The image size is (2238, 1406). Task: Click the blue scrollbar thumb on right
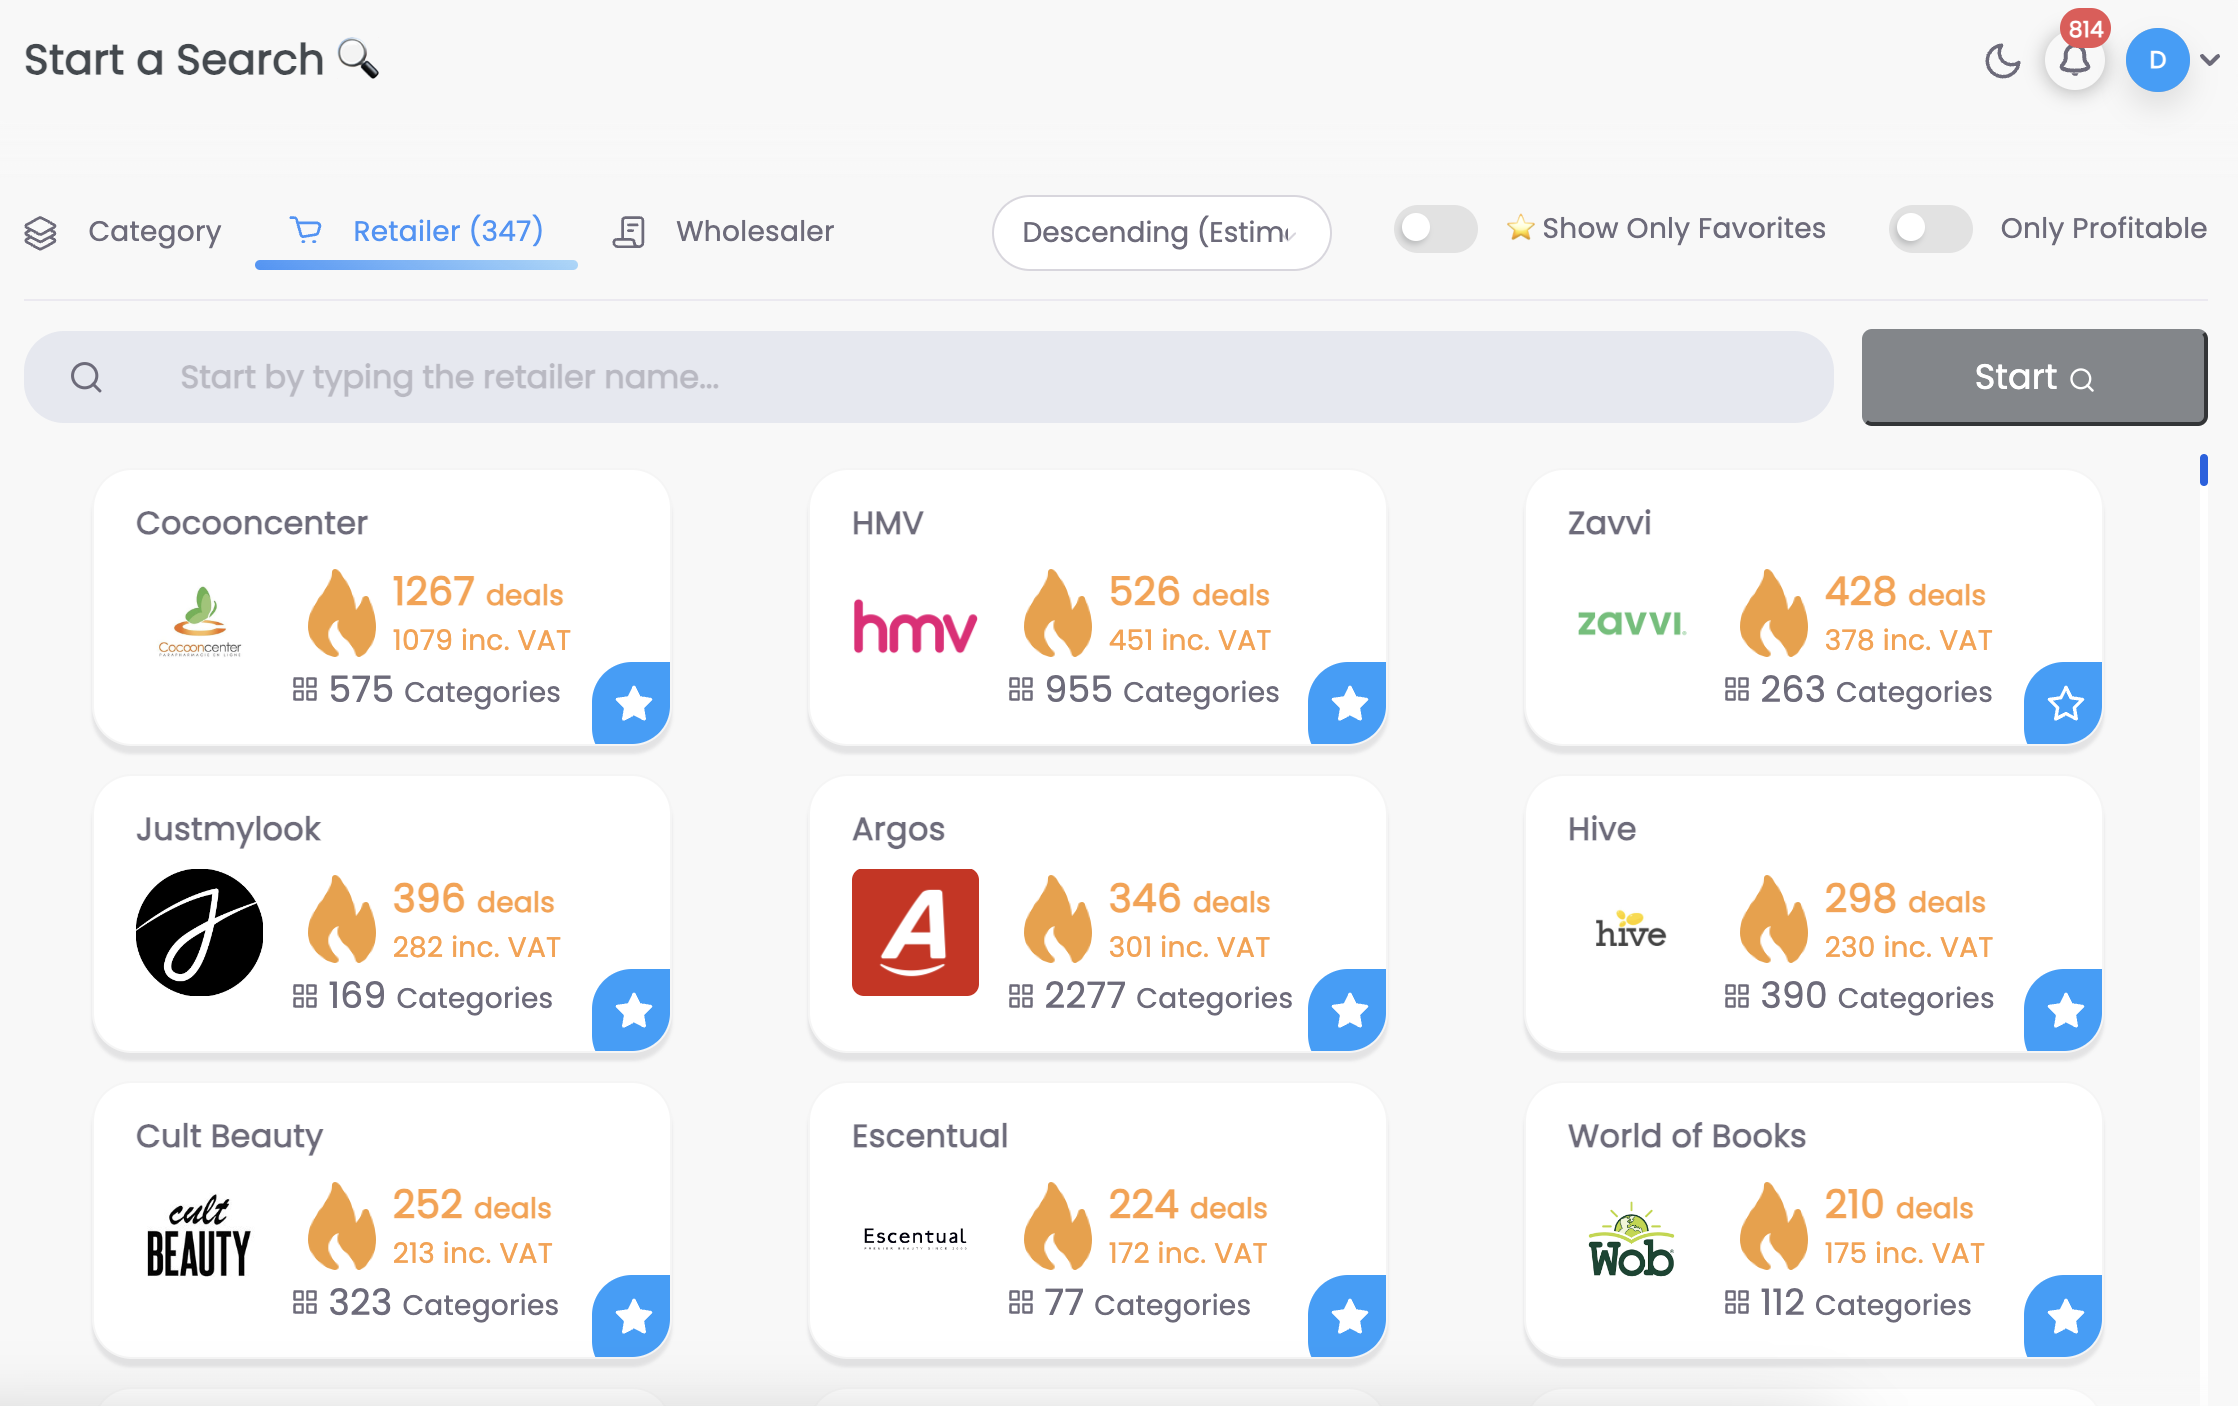[2203, 470]
